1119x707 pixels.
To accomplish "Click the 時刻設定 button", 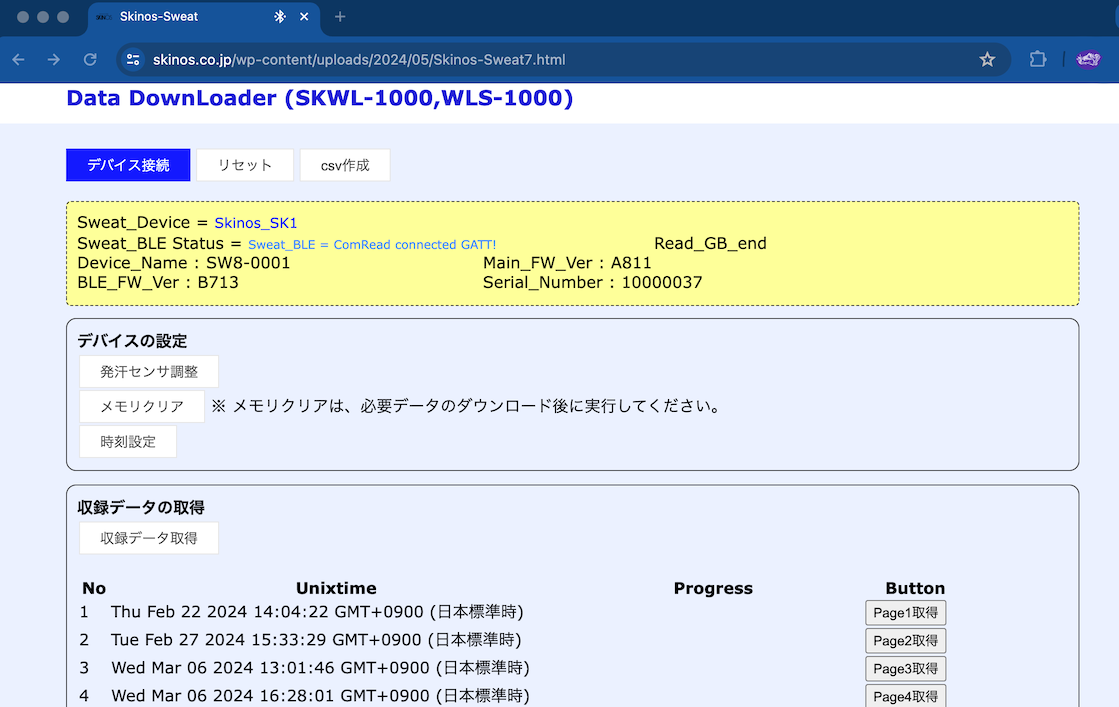I will (128, 442).
